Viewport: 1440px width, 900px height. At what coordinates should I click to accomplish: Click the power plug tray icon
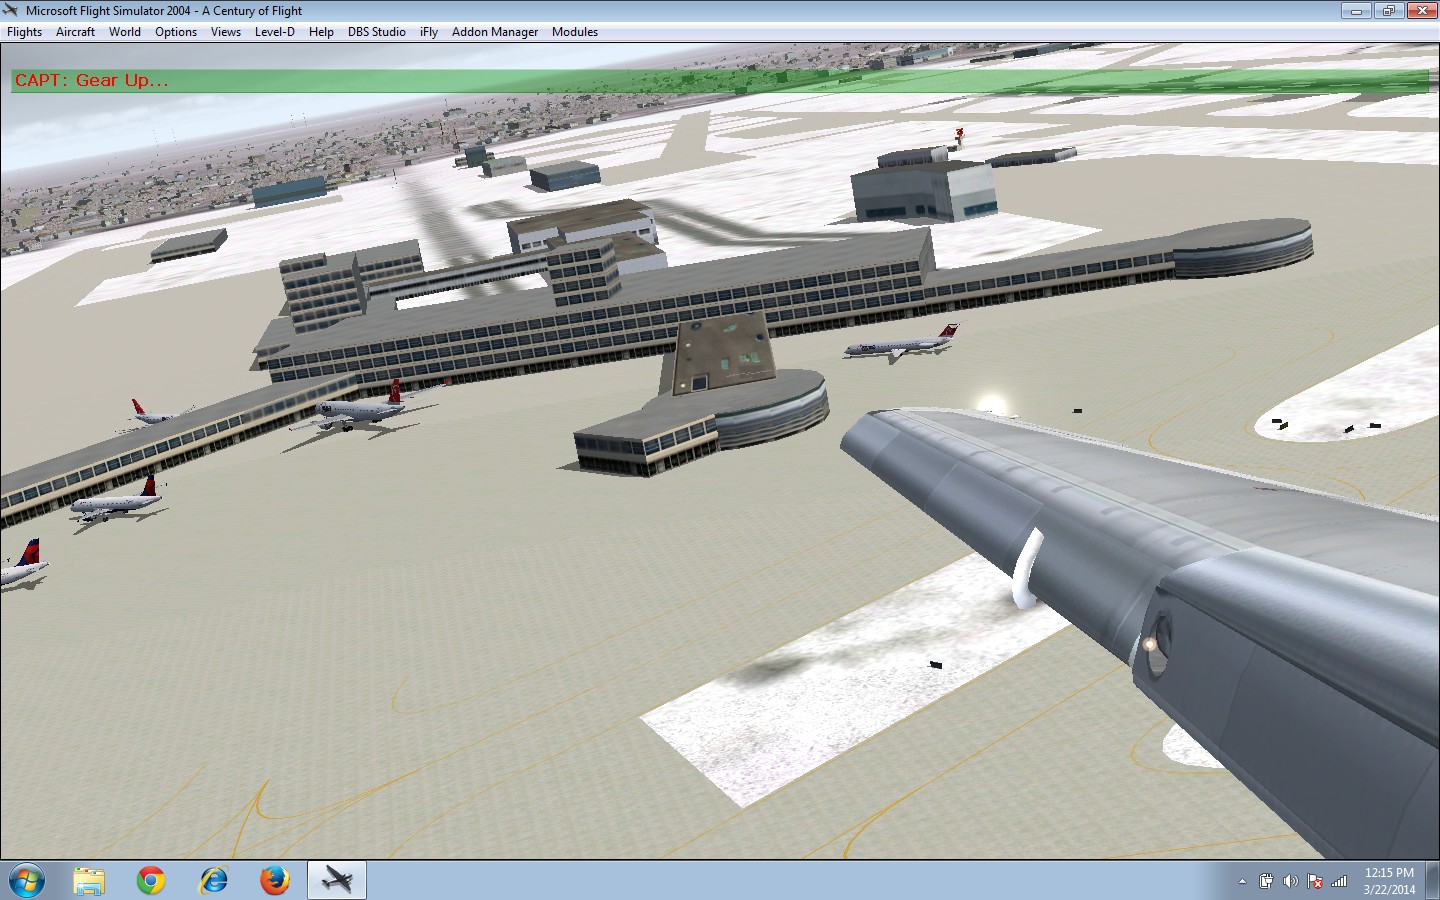(x=1266, y=881)
